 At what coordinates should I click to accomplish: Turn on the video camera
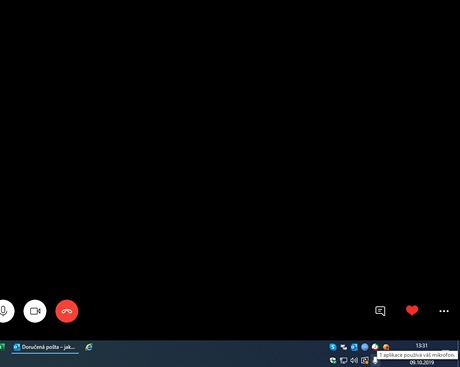pyautogui.click(x=35, y=311)
